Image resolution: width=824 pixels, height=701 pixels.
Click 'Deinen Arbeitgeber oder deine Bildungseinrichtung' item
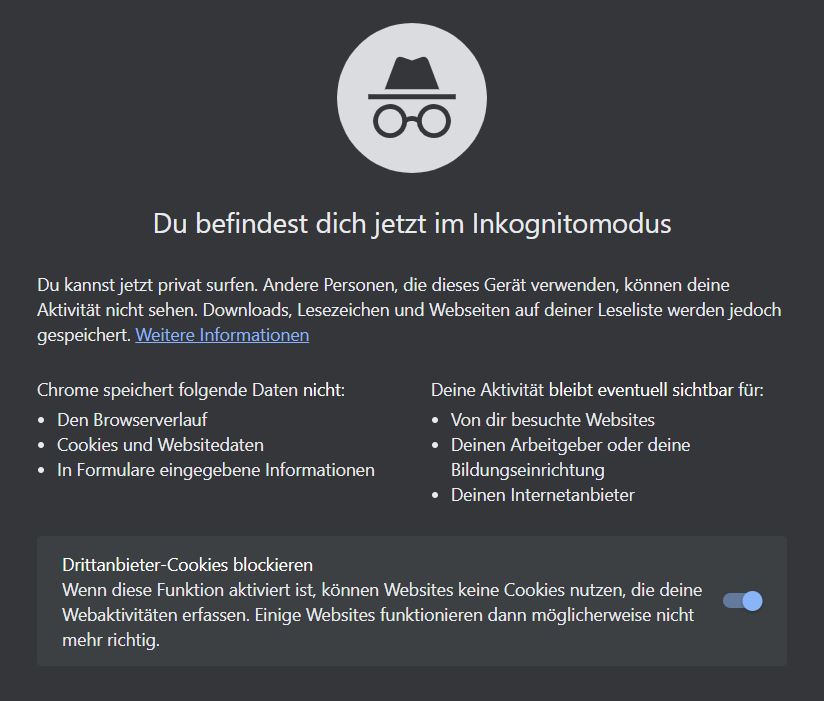coord(571,457)
